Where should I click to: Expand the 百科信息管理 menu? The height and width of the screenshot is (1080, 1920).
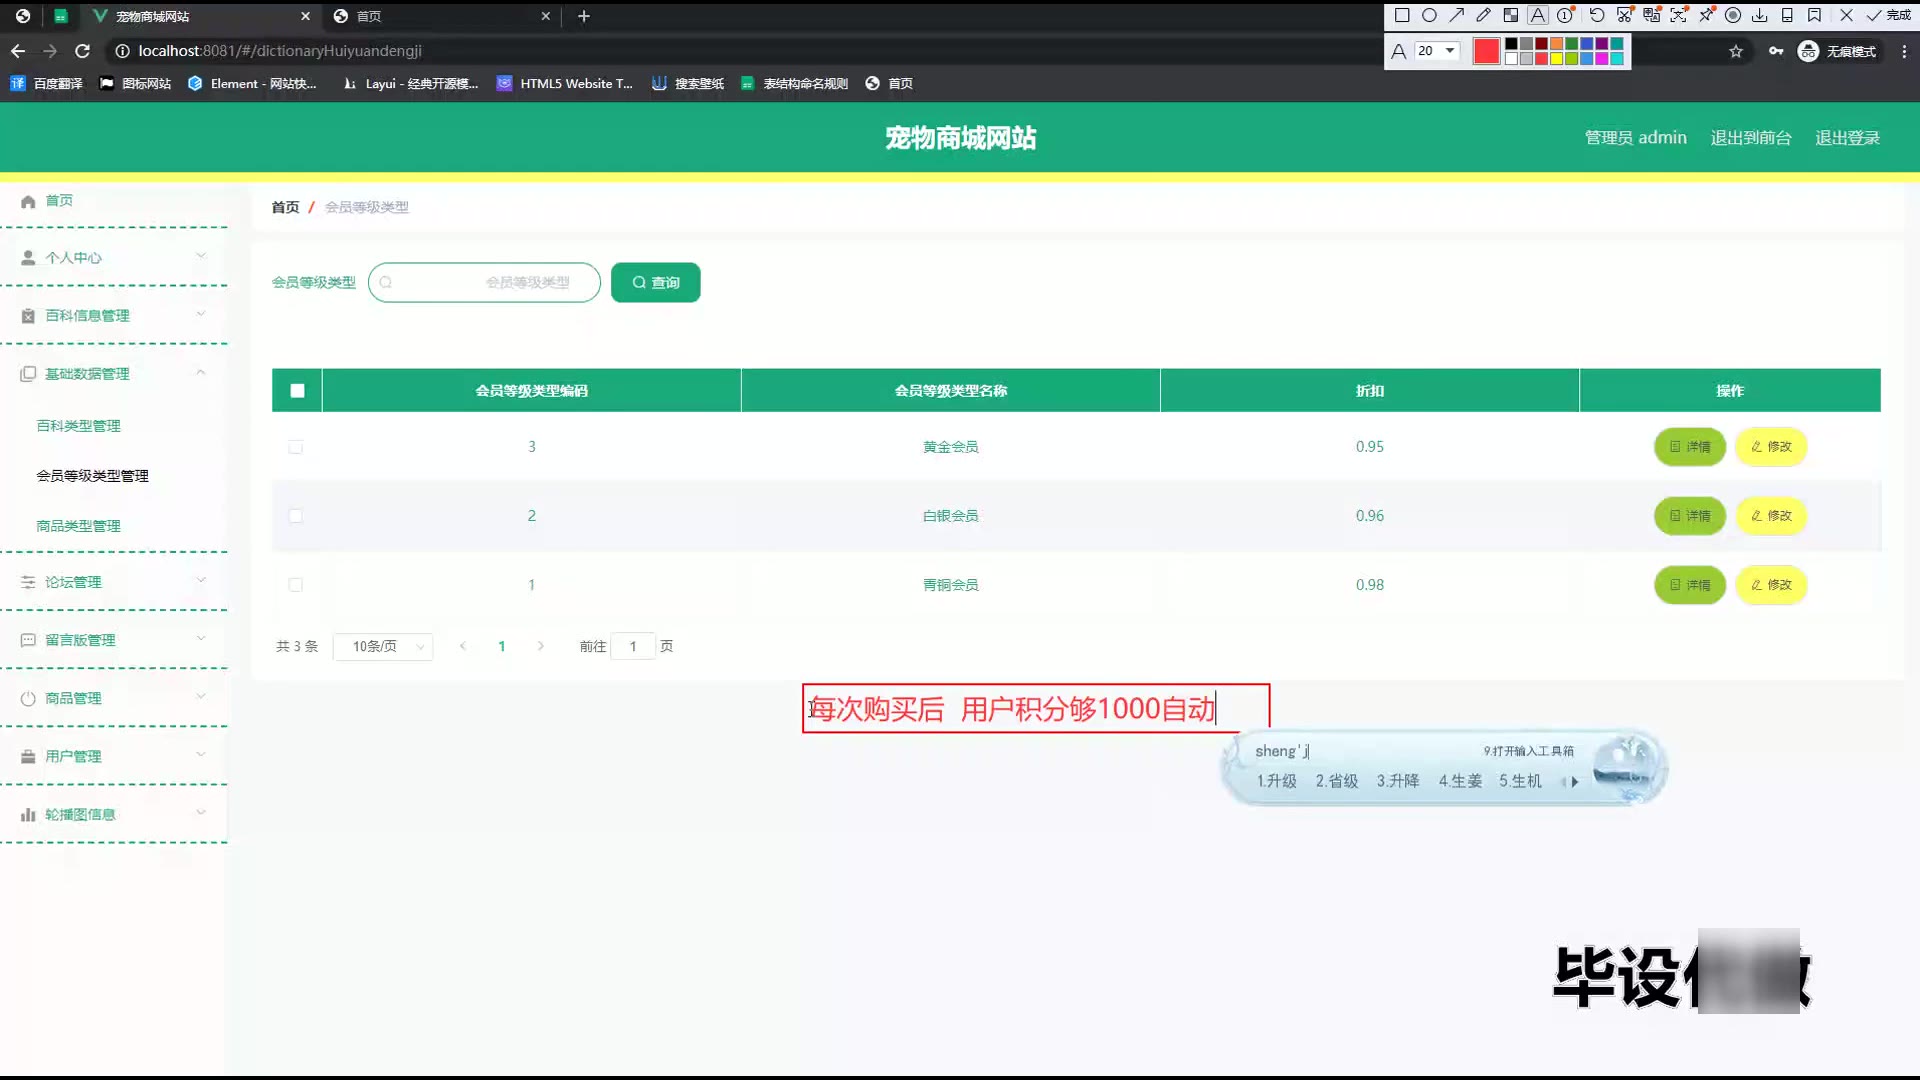114,315
